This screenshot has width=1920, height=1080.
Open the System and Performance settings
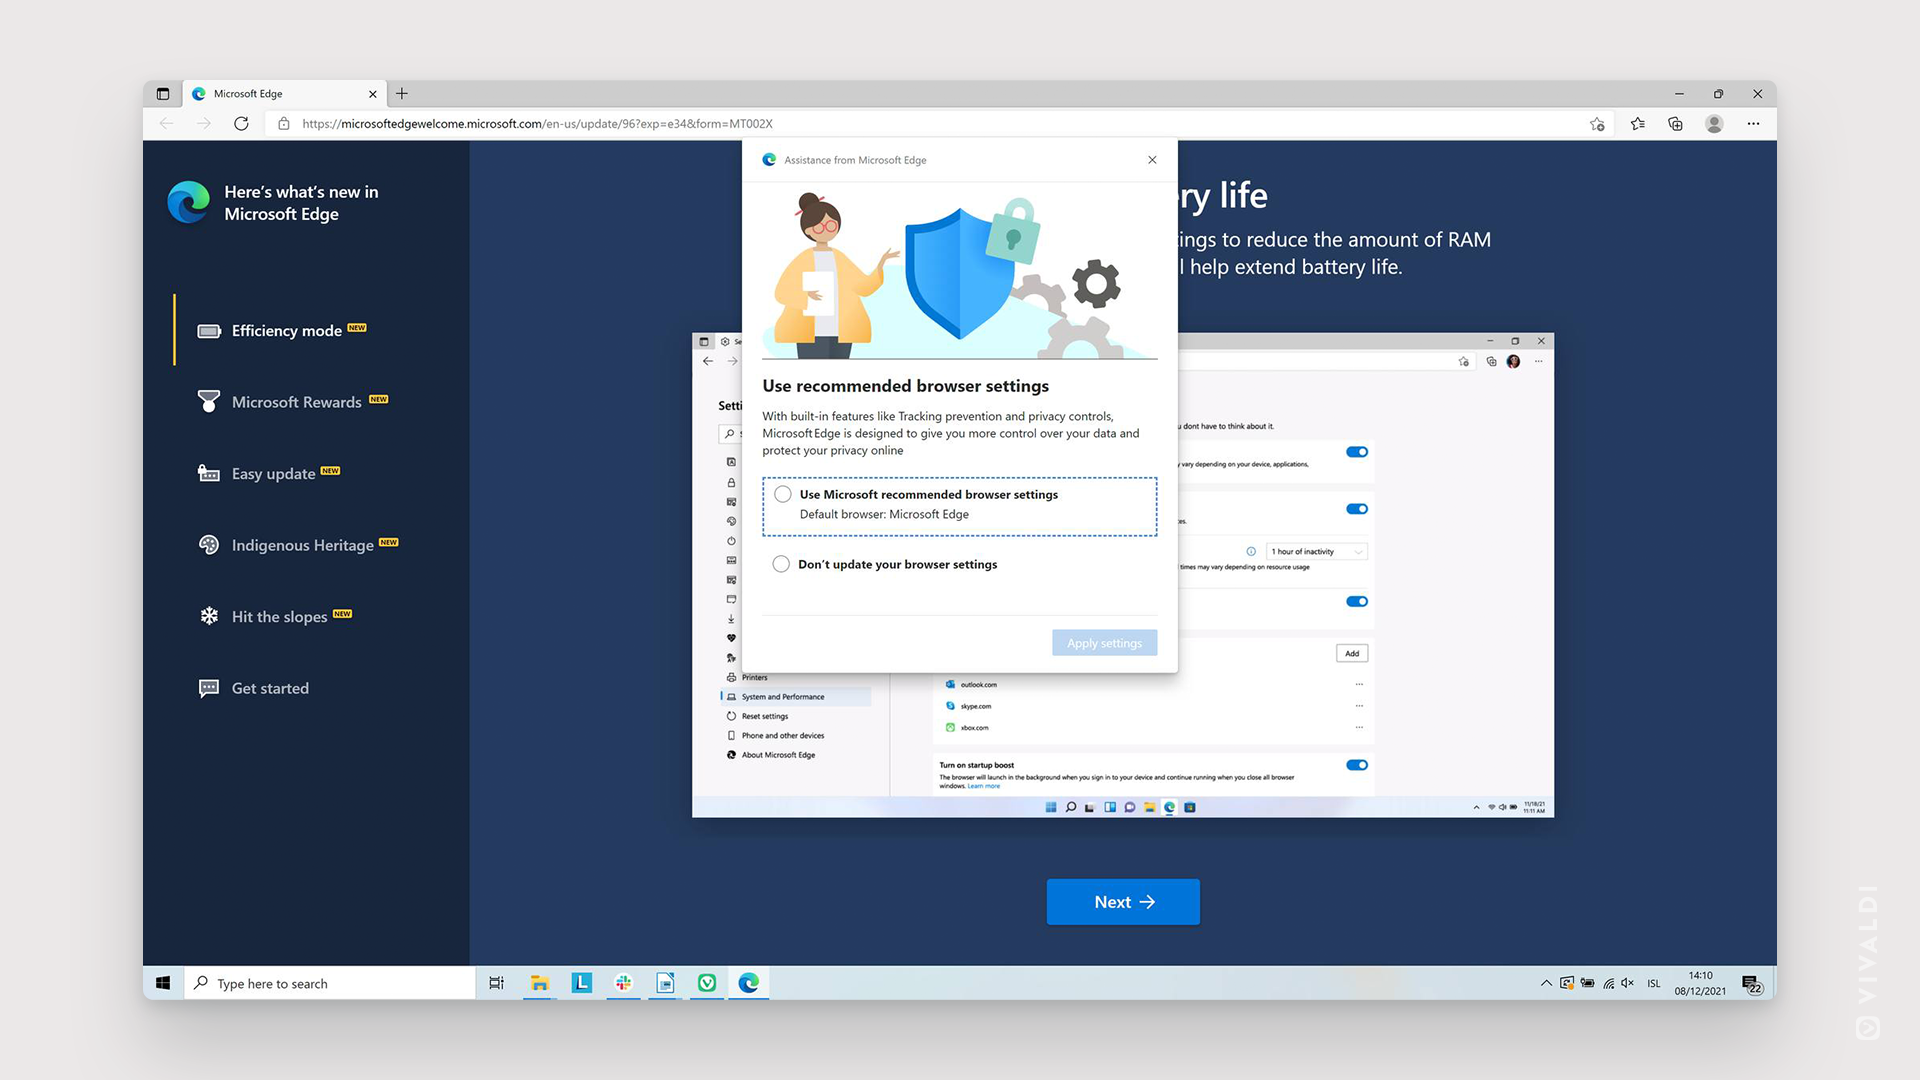782,696
